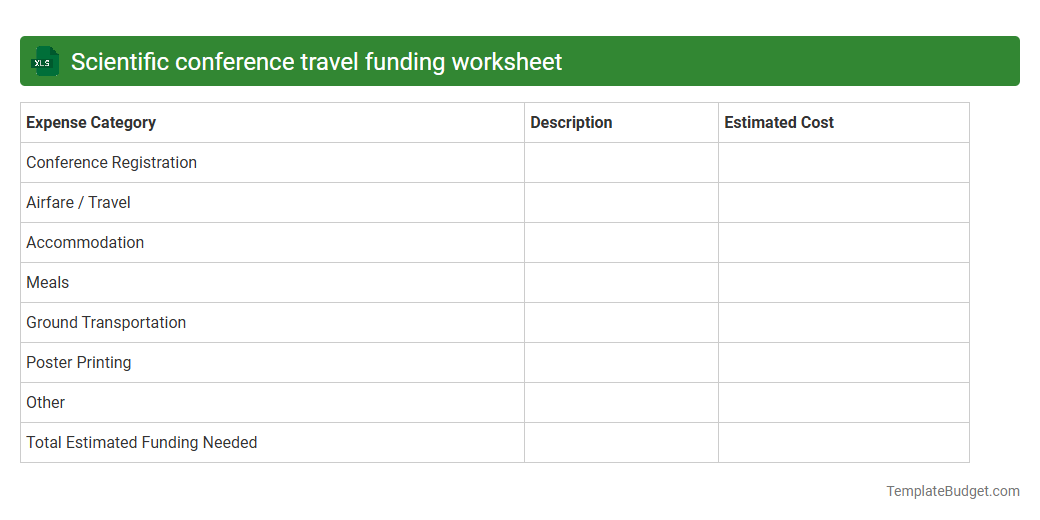The image size is (1040, 520).
Task: Select the Conference Registration row label
Action: click(x=111, y=162)
